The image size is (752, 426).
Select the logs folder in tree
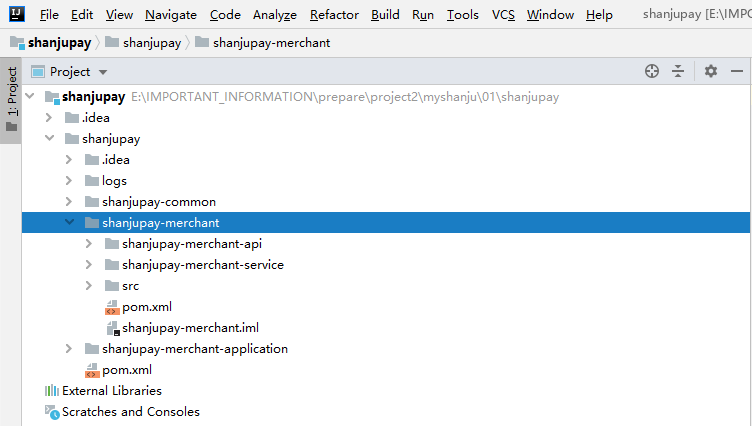click(114, 181)
